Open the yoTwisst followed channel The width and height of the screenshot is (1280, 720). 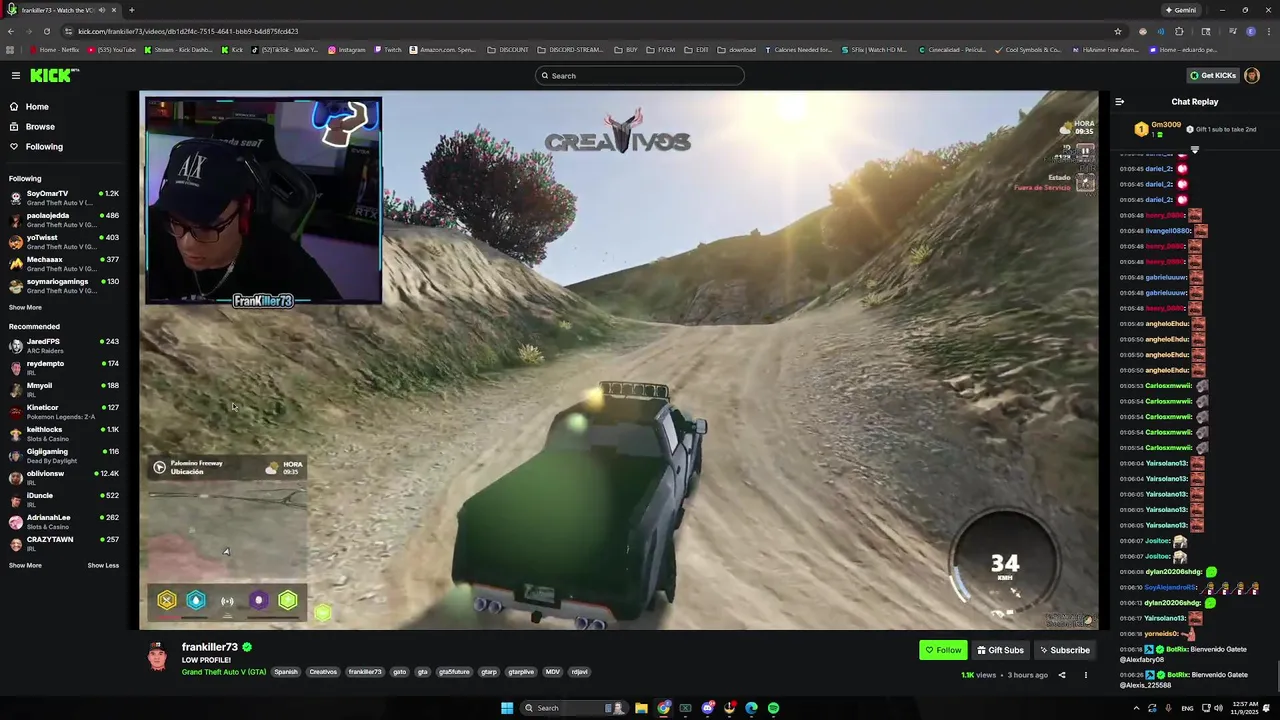[64, 242]
